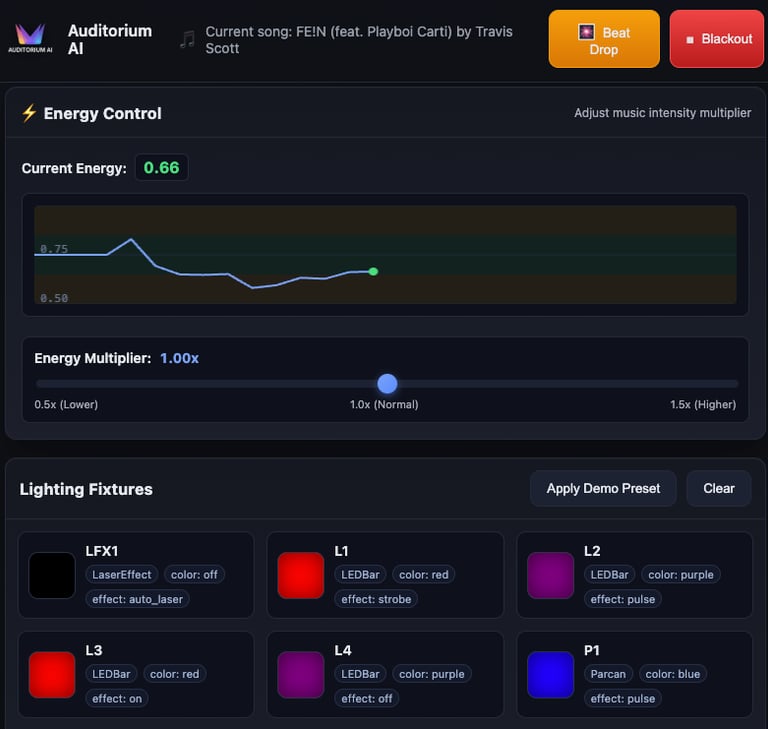
Task: Click the 'color: off' tag on LFX1
Action: point(194,575)
